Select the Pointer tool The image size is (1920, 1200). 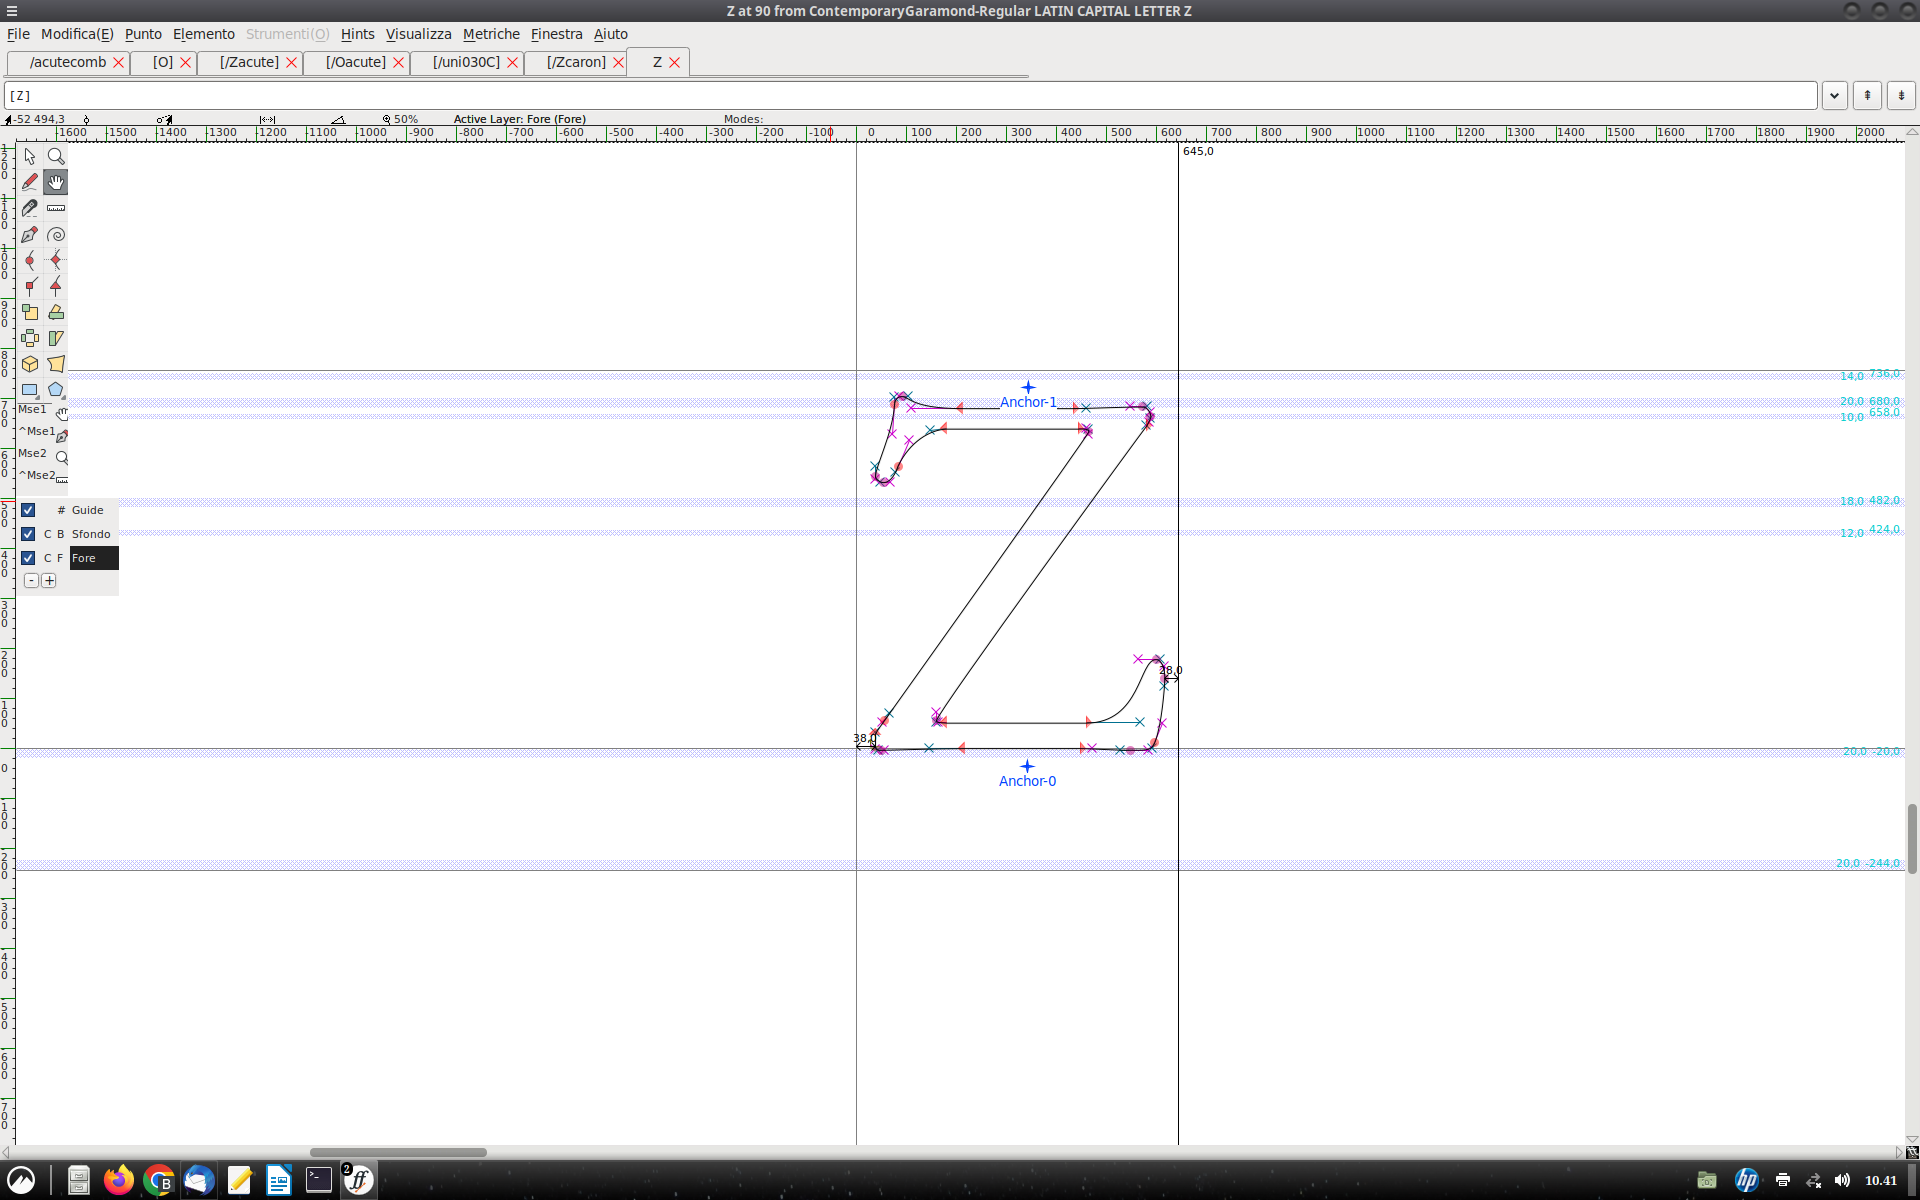[30, 156]
